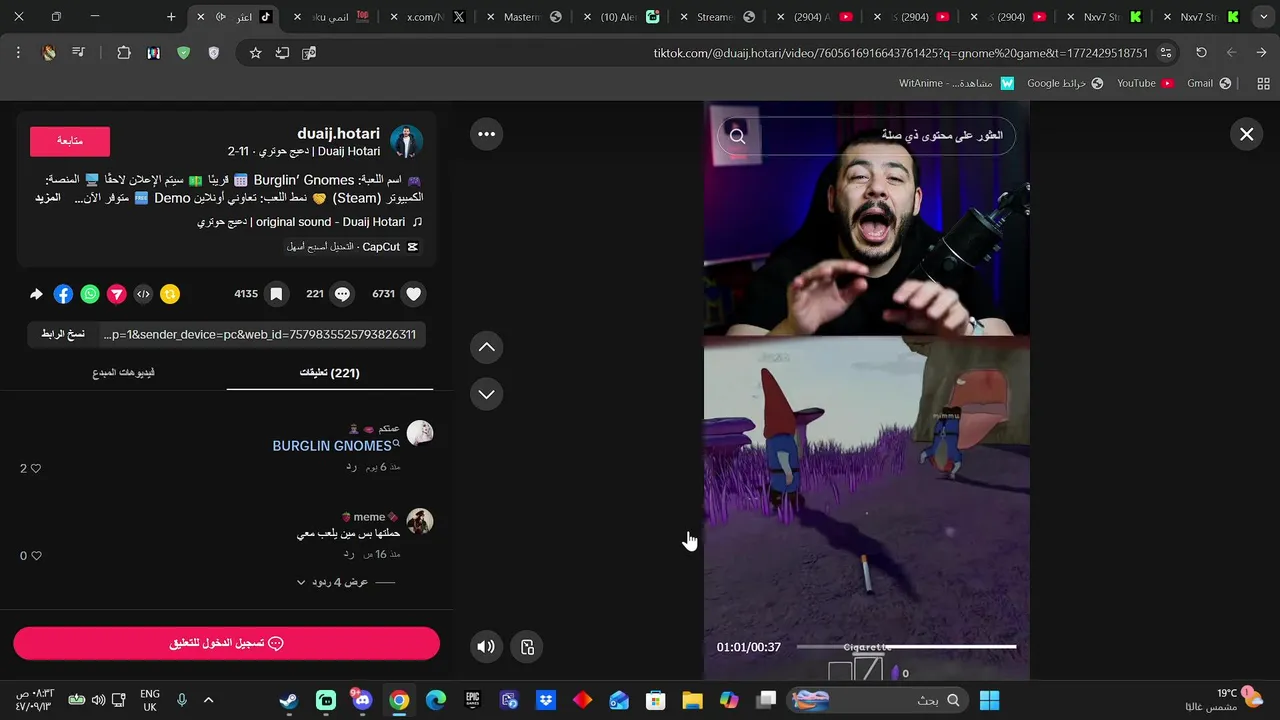The height and width of the screenshot is (720, 1280).
Task: Open the comments bubble icon showing 221
Action: click(342, 294)
